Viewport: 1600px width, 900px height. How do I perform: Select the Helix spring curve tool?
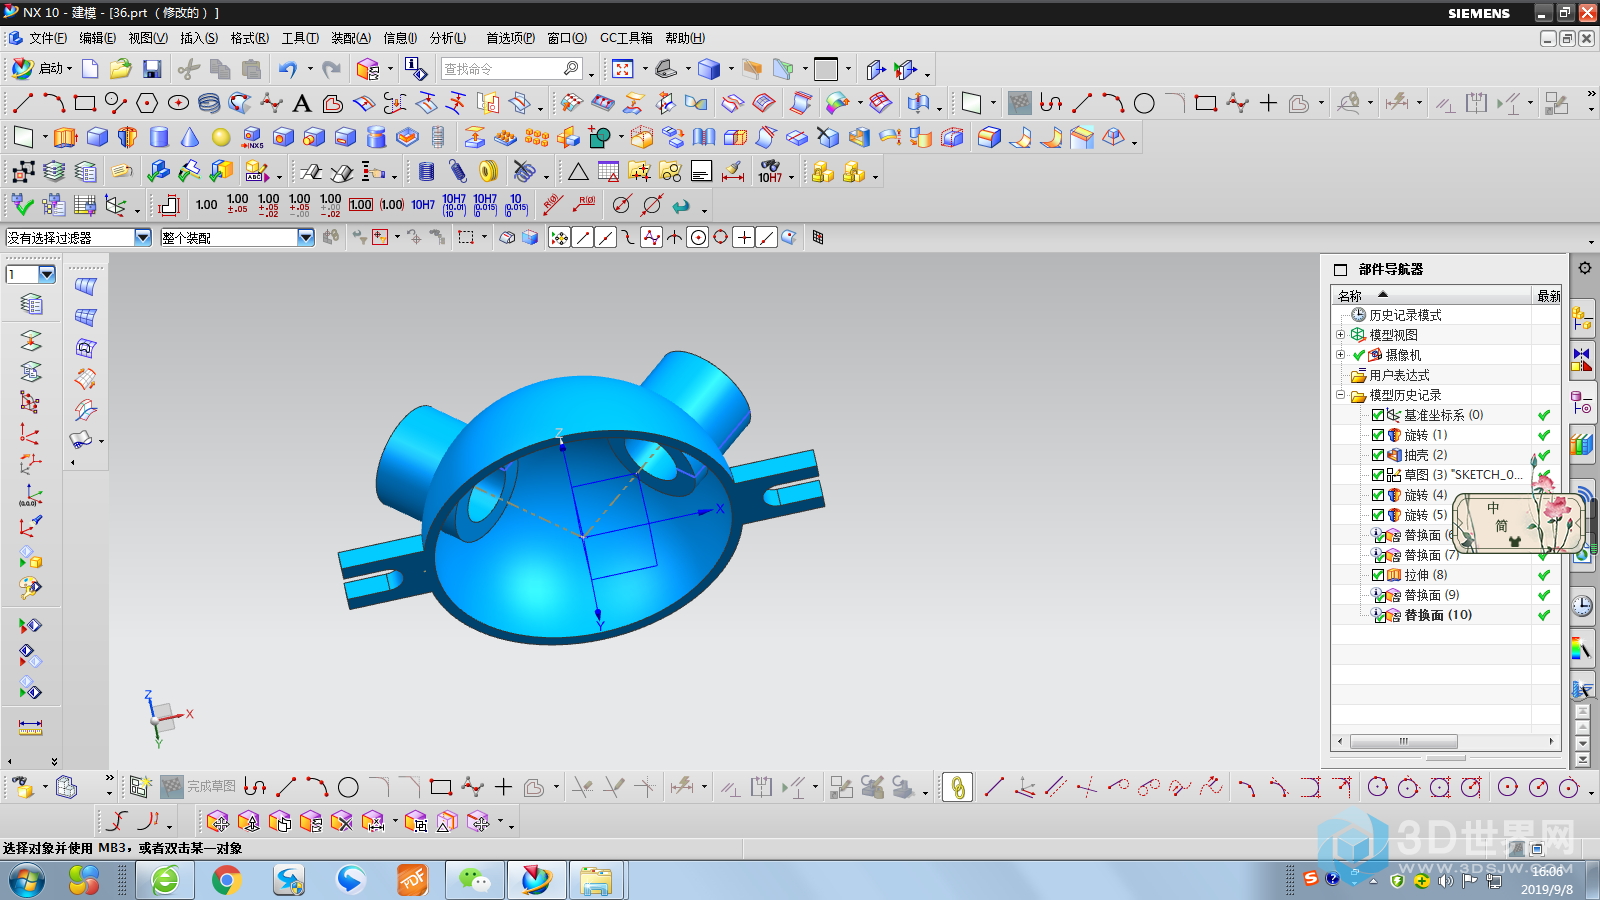coord(209,103)
